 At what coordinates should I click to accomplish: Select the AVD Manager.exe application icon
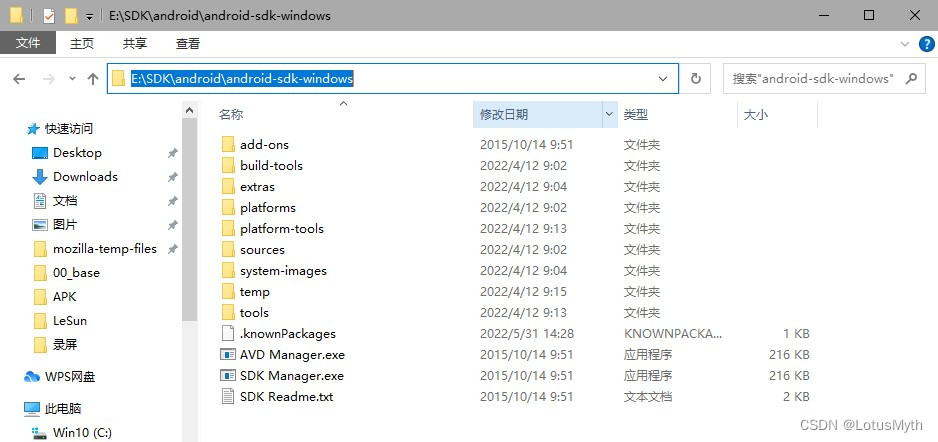[228, 354]
